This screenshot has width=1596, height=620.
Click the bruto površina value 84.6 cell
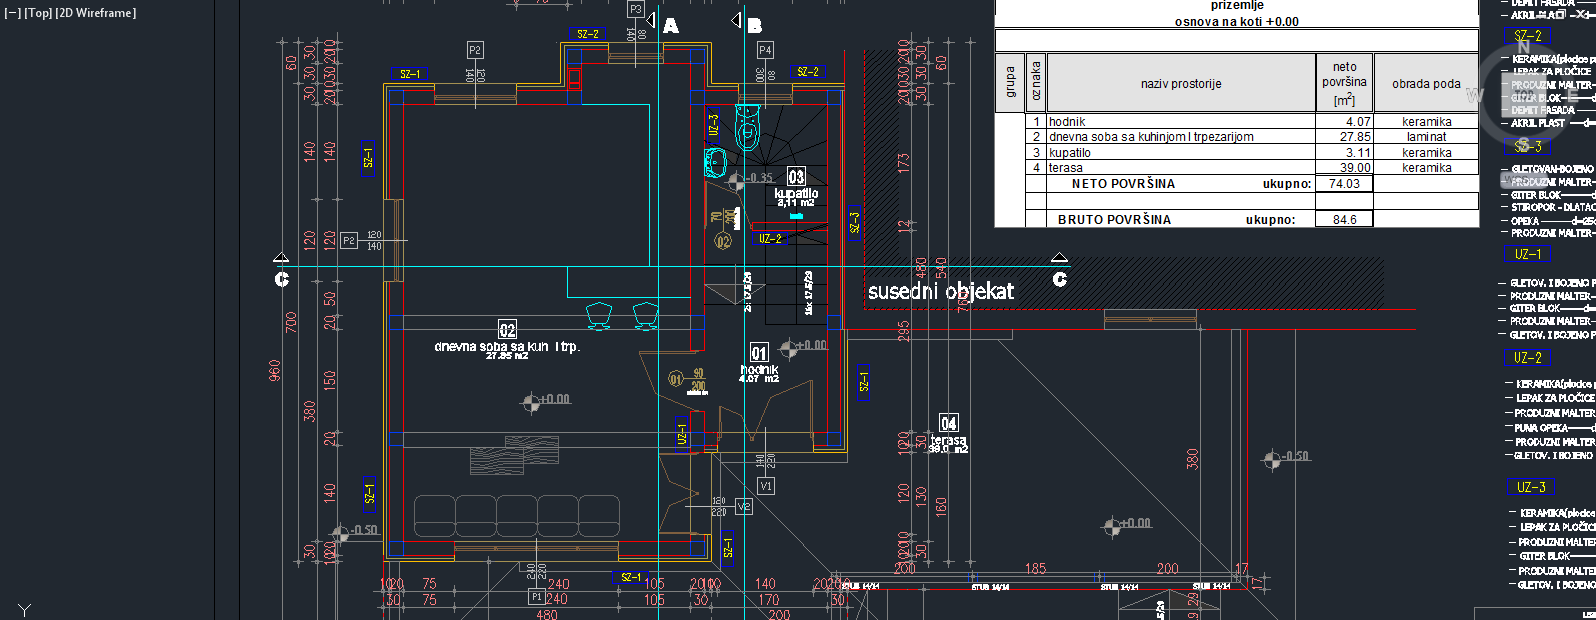(x=1344, y=220)
